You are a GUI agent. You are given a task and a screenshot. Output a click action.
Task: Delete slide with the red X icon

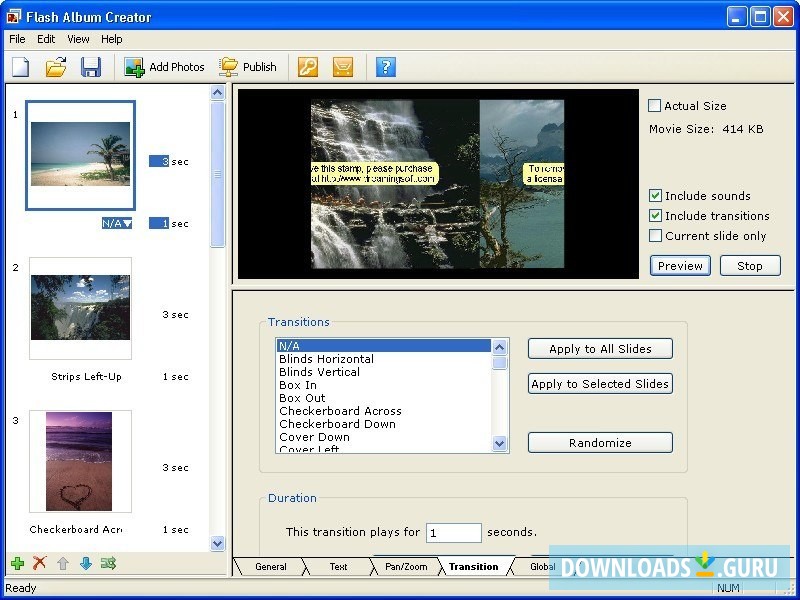pos(40,563)
